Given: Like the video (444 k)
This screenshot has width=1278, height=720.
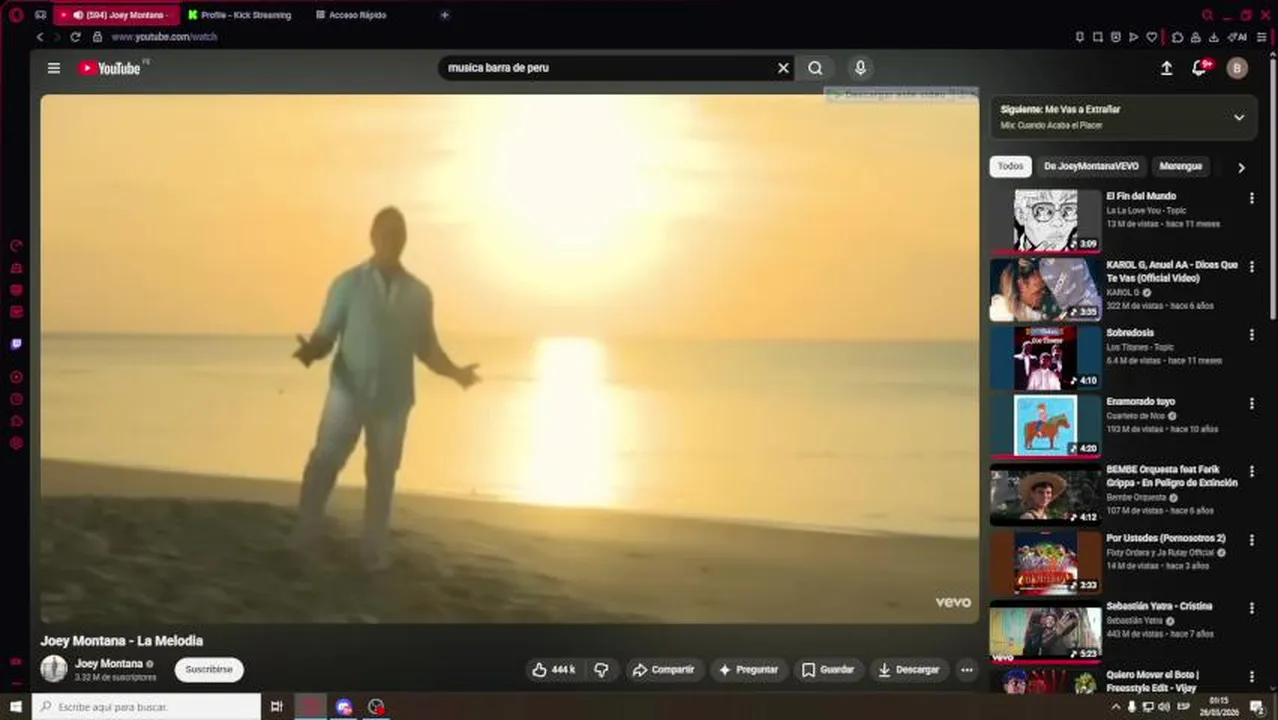Looking at the screenshot, I should [554, 670].
